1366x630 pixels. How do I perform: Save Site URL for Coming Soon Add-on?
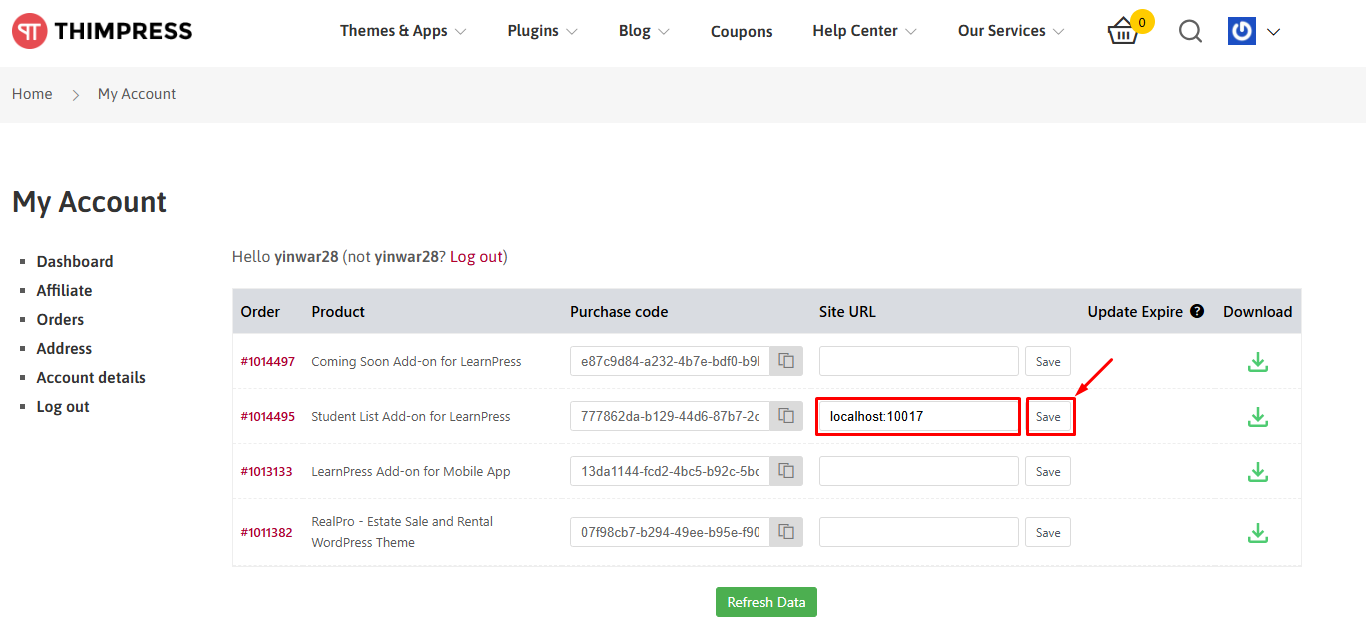[1048, 361]
